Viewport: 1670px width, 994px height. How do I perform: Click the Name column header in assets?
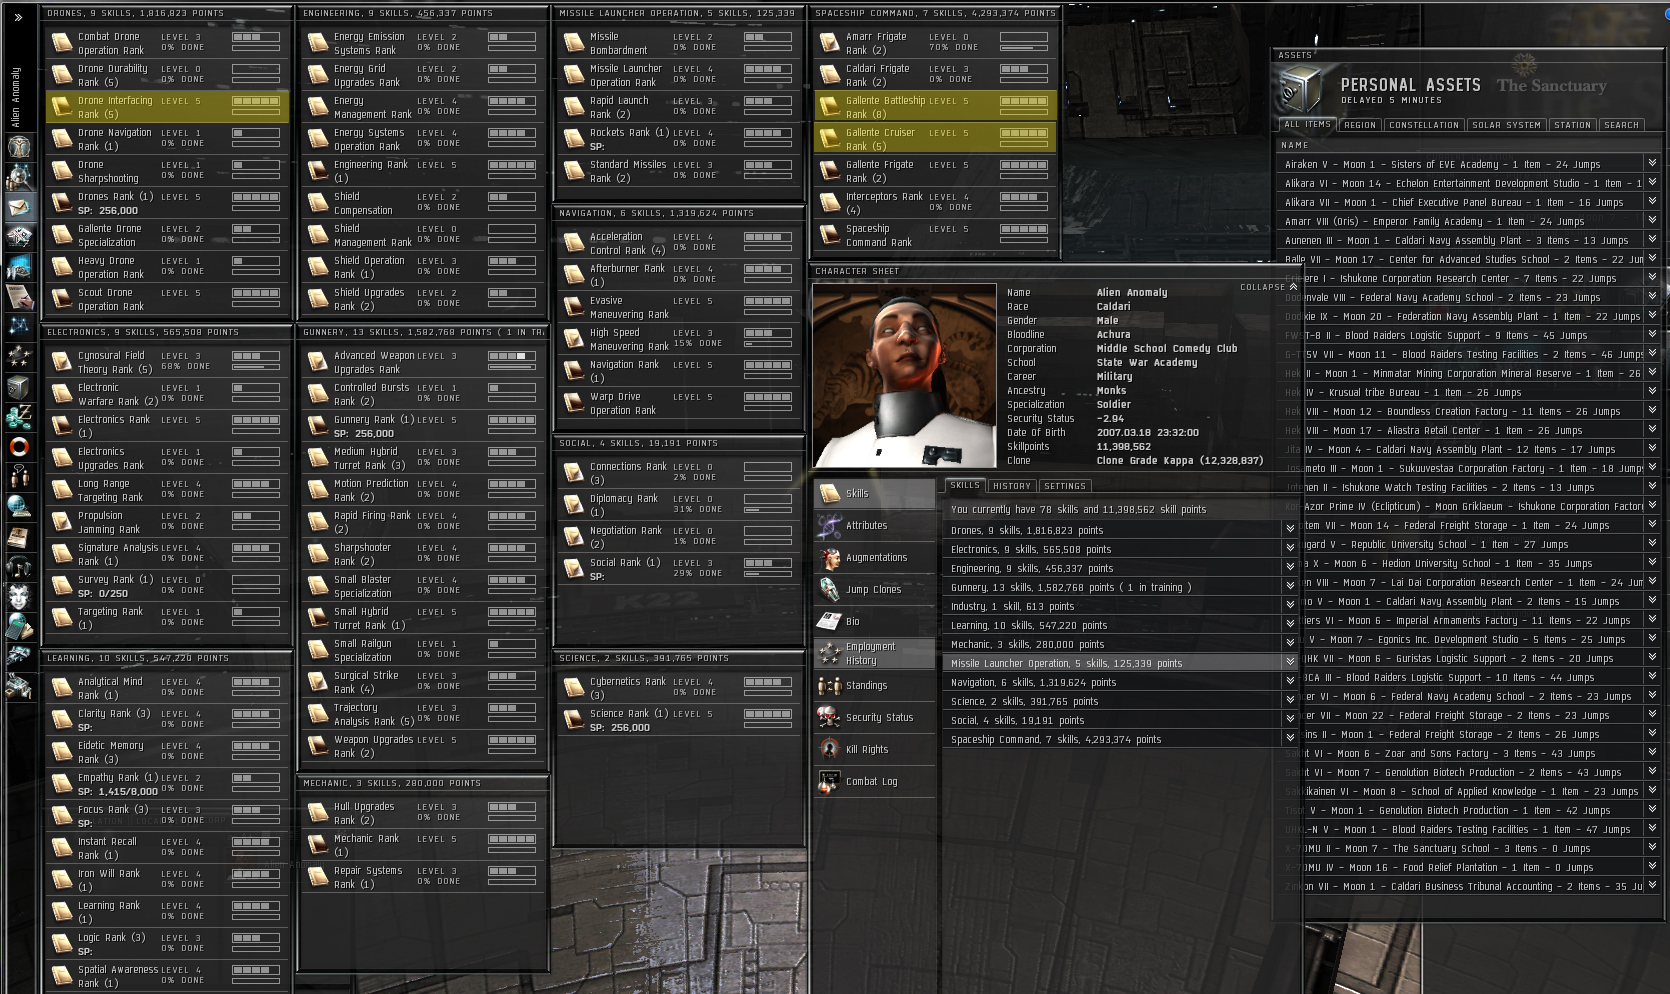click(x=1294, y=145)
